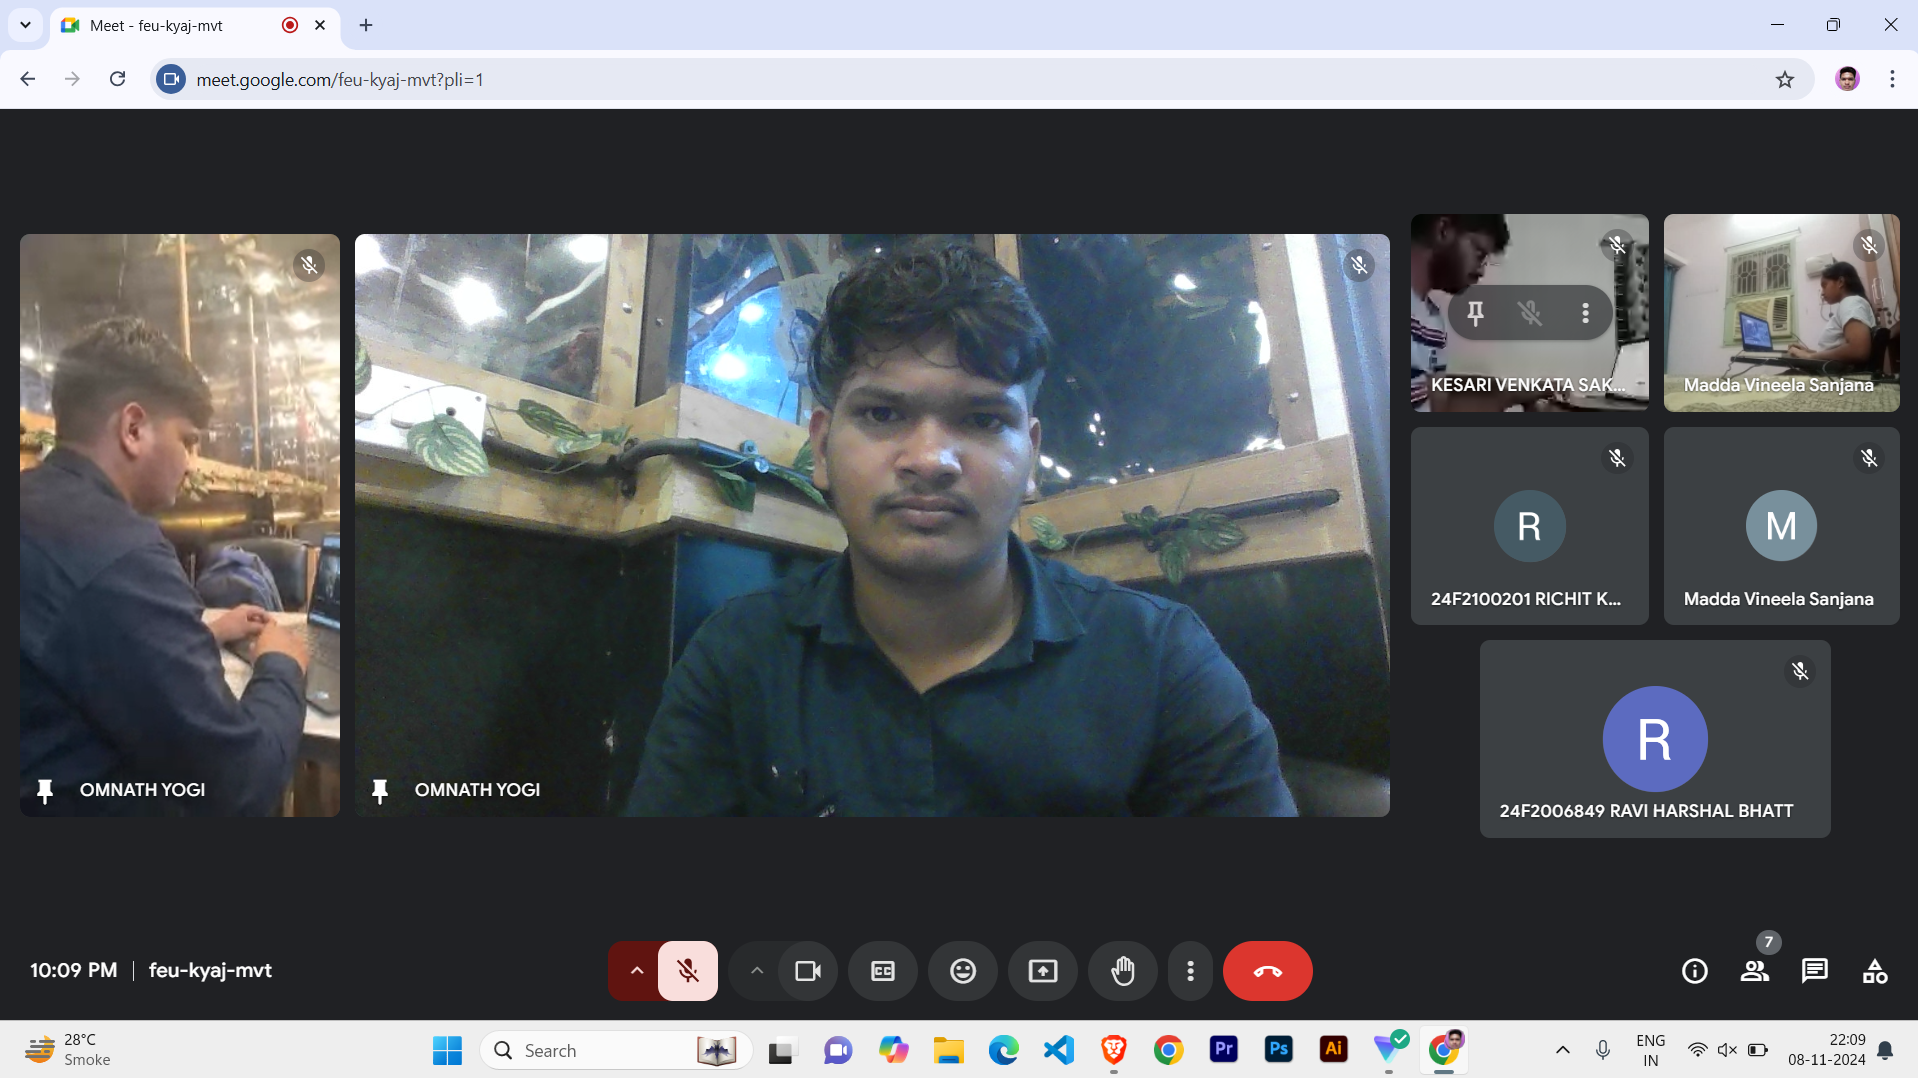Open more options three-dot menu in toolbar
This screenshot has height=1078, width=1918.
pos(1189,971)
